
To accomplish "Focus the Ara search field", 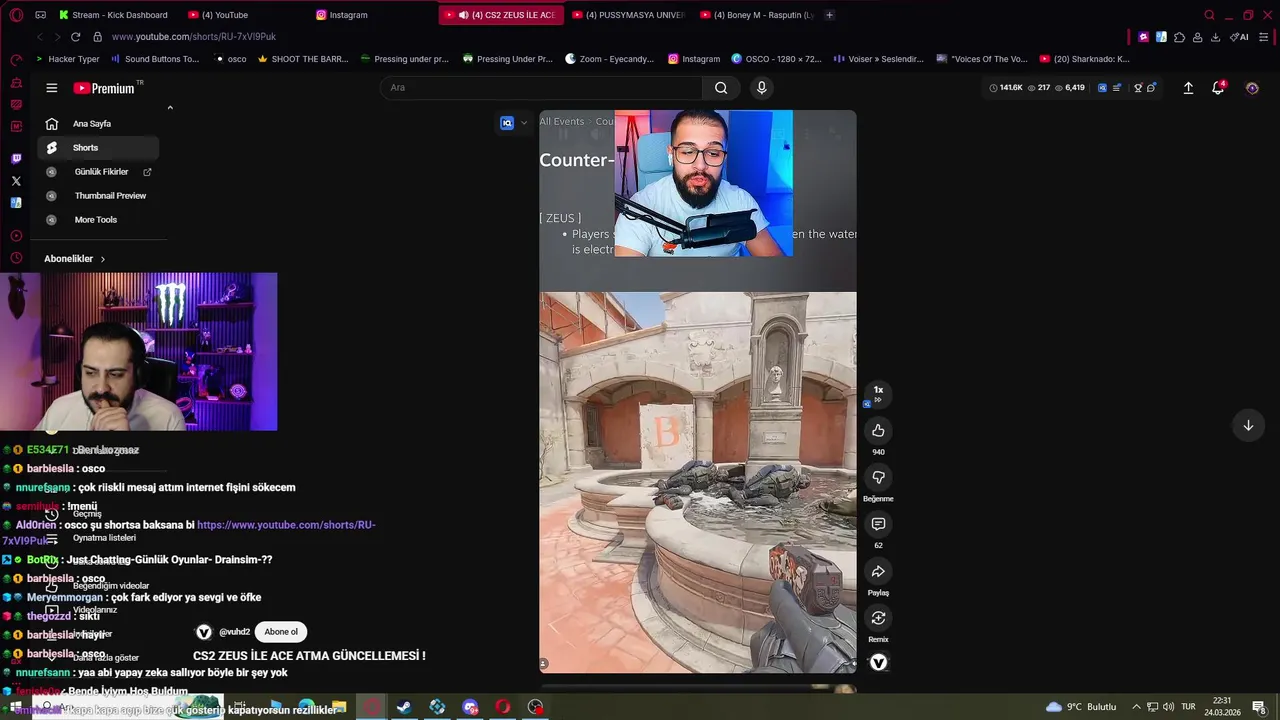I will pyautogui.click(x=541, y=88).
